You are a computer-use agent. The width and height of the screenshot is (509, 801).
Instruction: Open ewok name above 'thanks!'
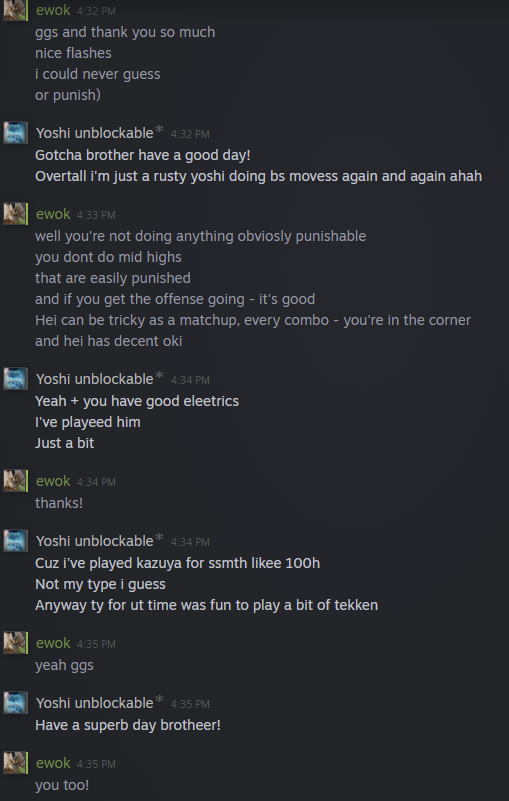[53, 481]
